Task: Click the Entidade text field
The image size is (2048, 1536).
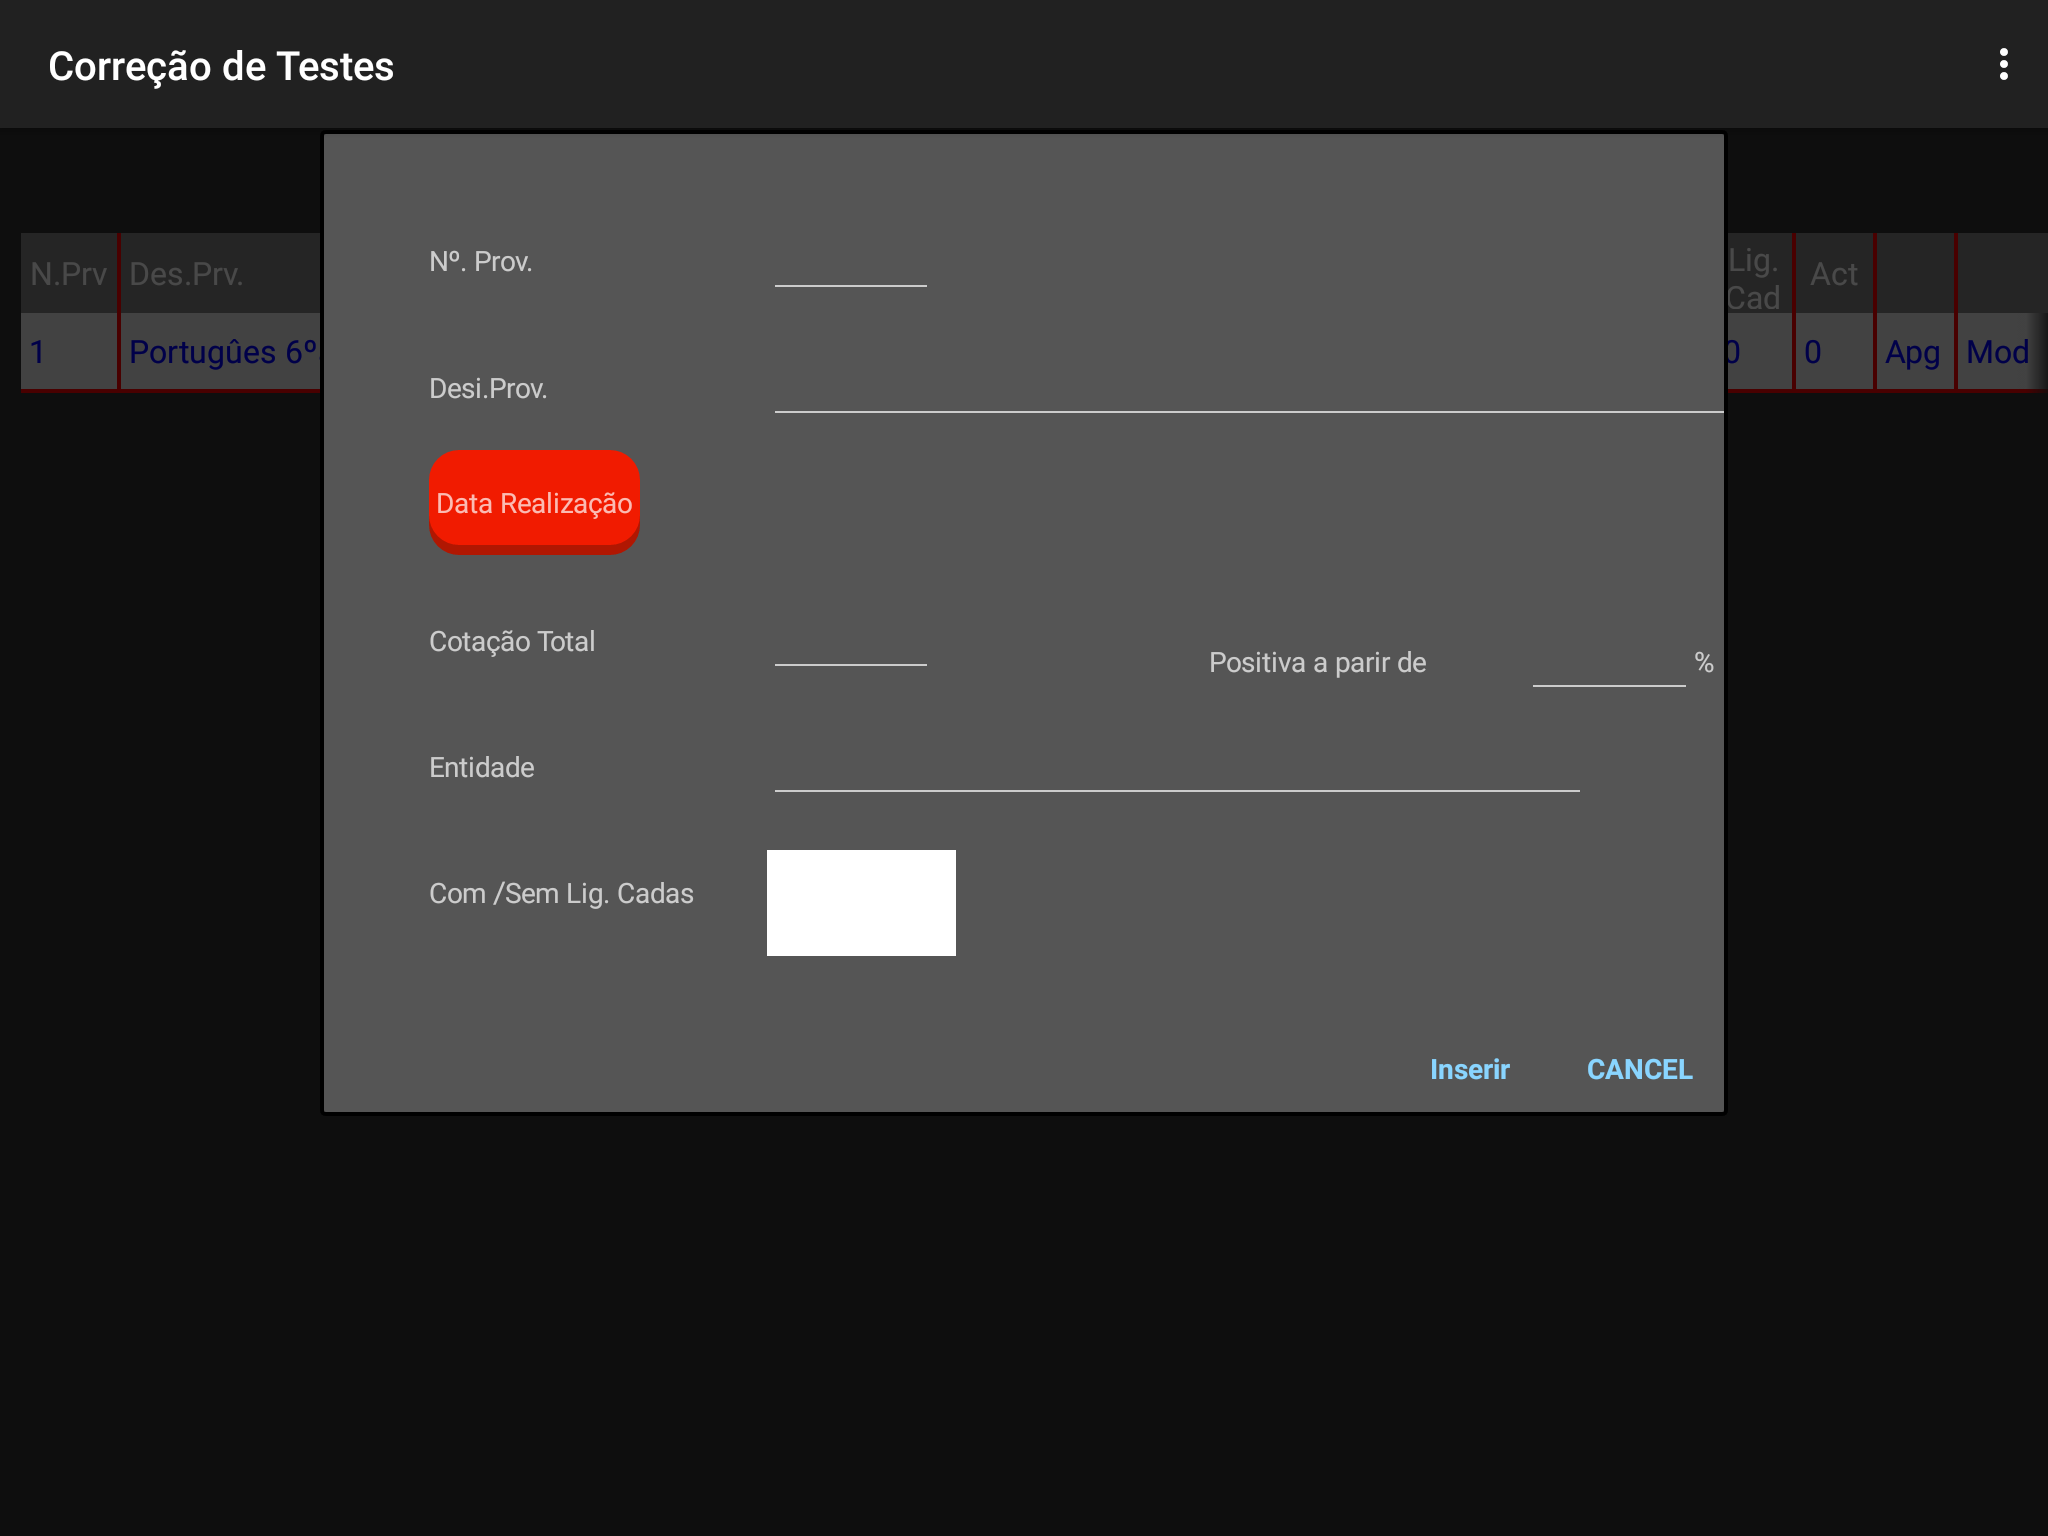Action: click(1176, 769)
